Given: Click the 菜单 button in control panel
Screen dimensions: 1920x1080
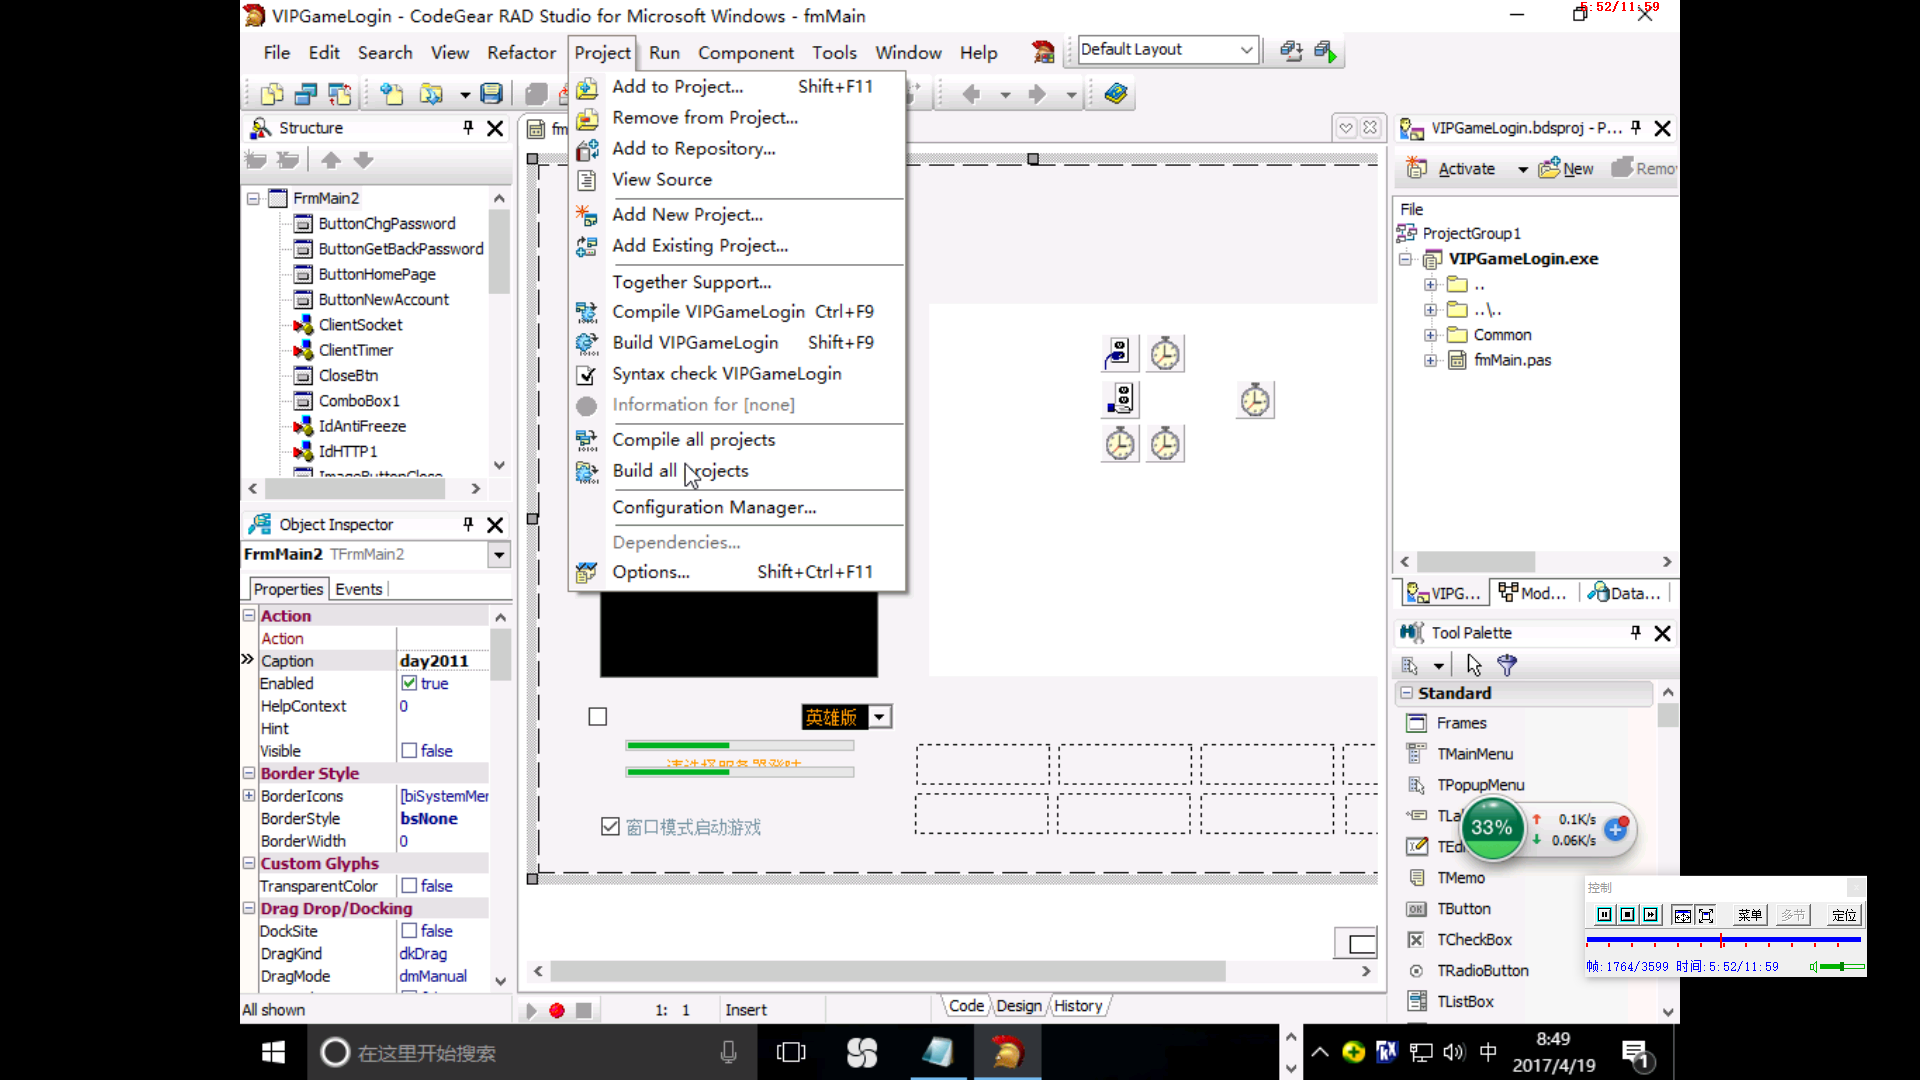Looking at the screenshot, I should tap(1749, 915).
